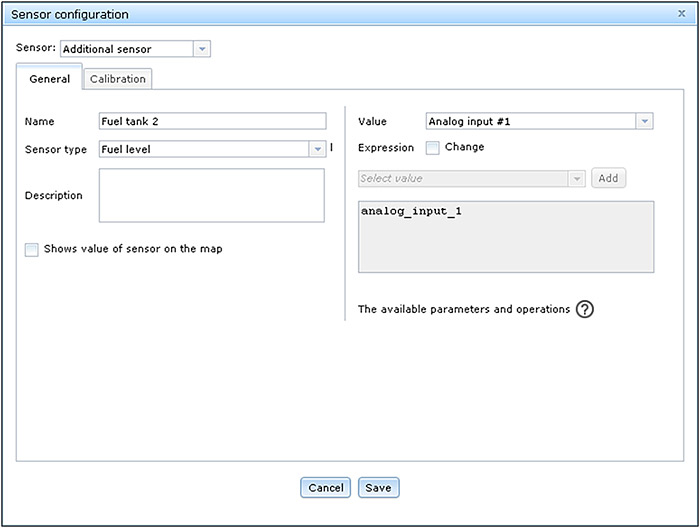Select the General tab
The height and width of the screenshot is (528, 700).
50,77
